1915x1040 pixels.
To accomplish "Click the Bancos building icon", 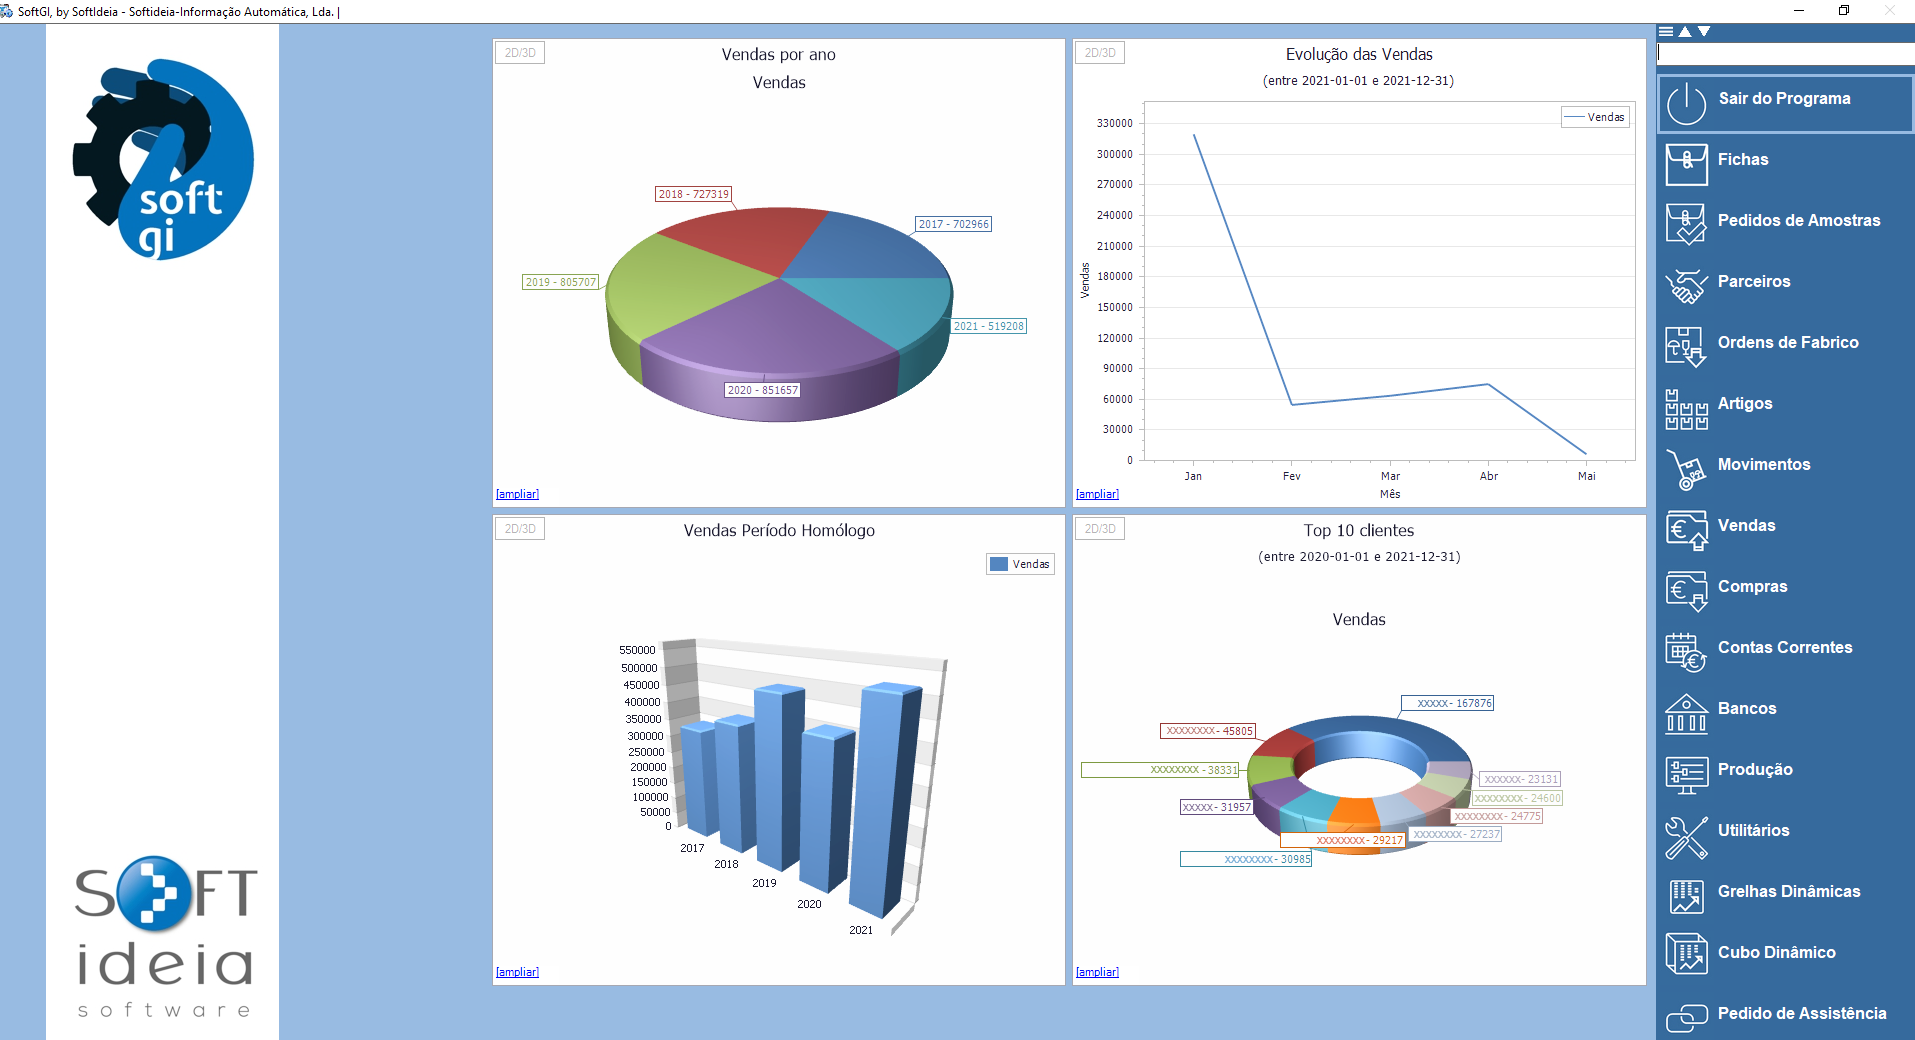I will tap(1686, 713).
